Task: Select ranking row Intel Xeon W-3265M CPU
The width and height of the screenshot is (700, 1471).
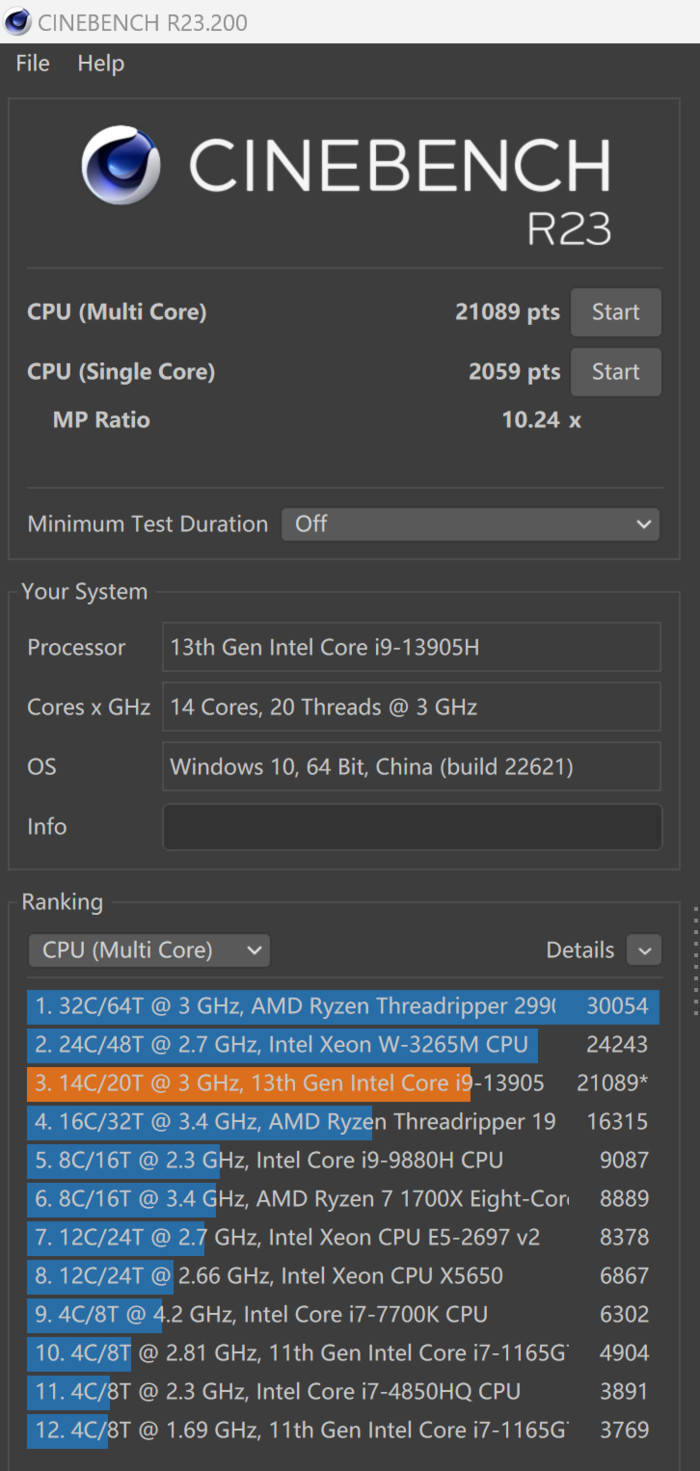Action: (x=343, y=1045)
